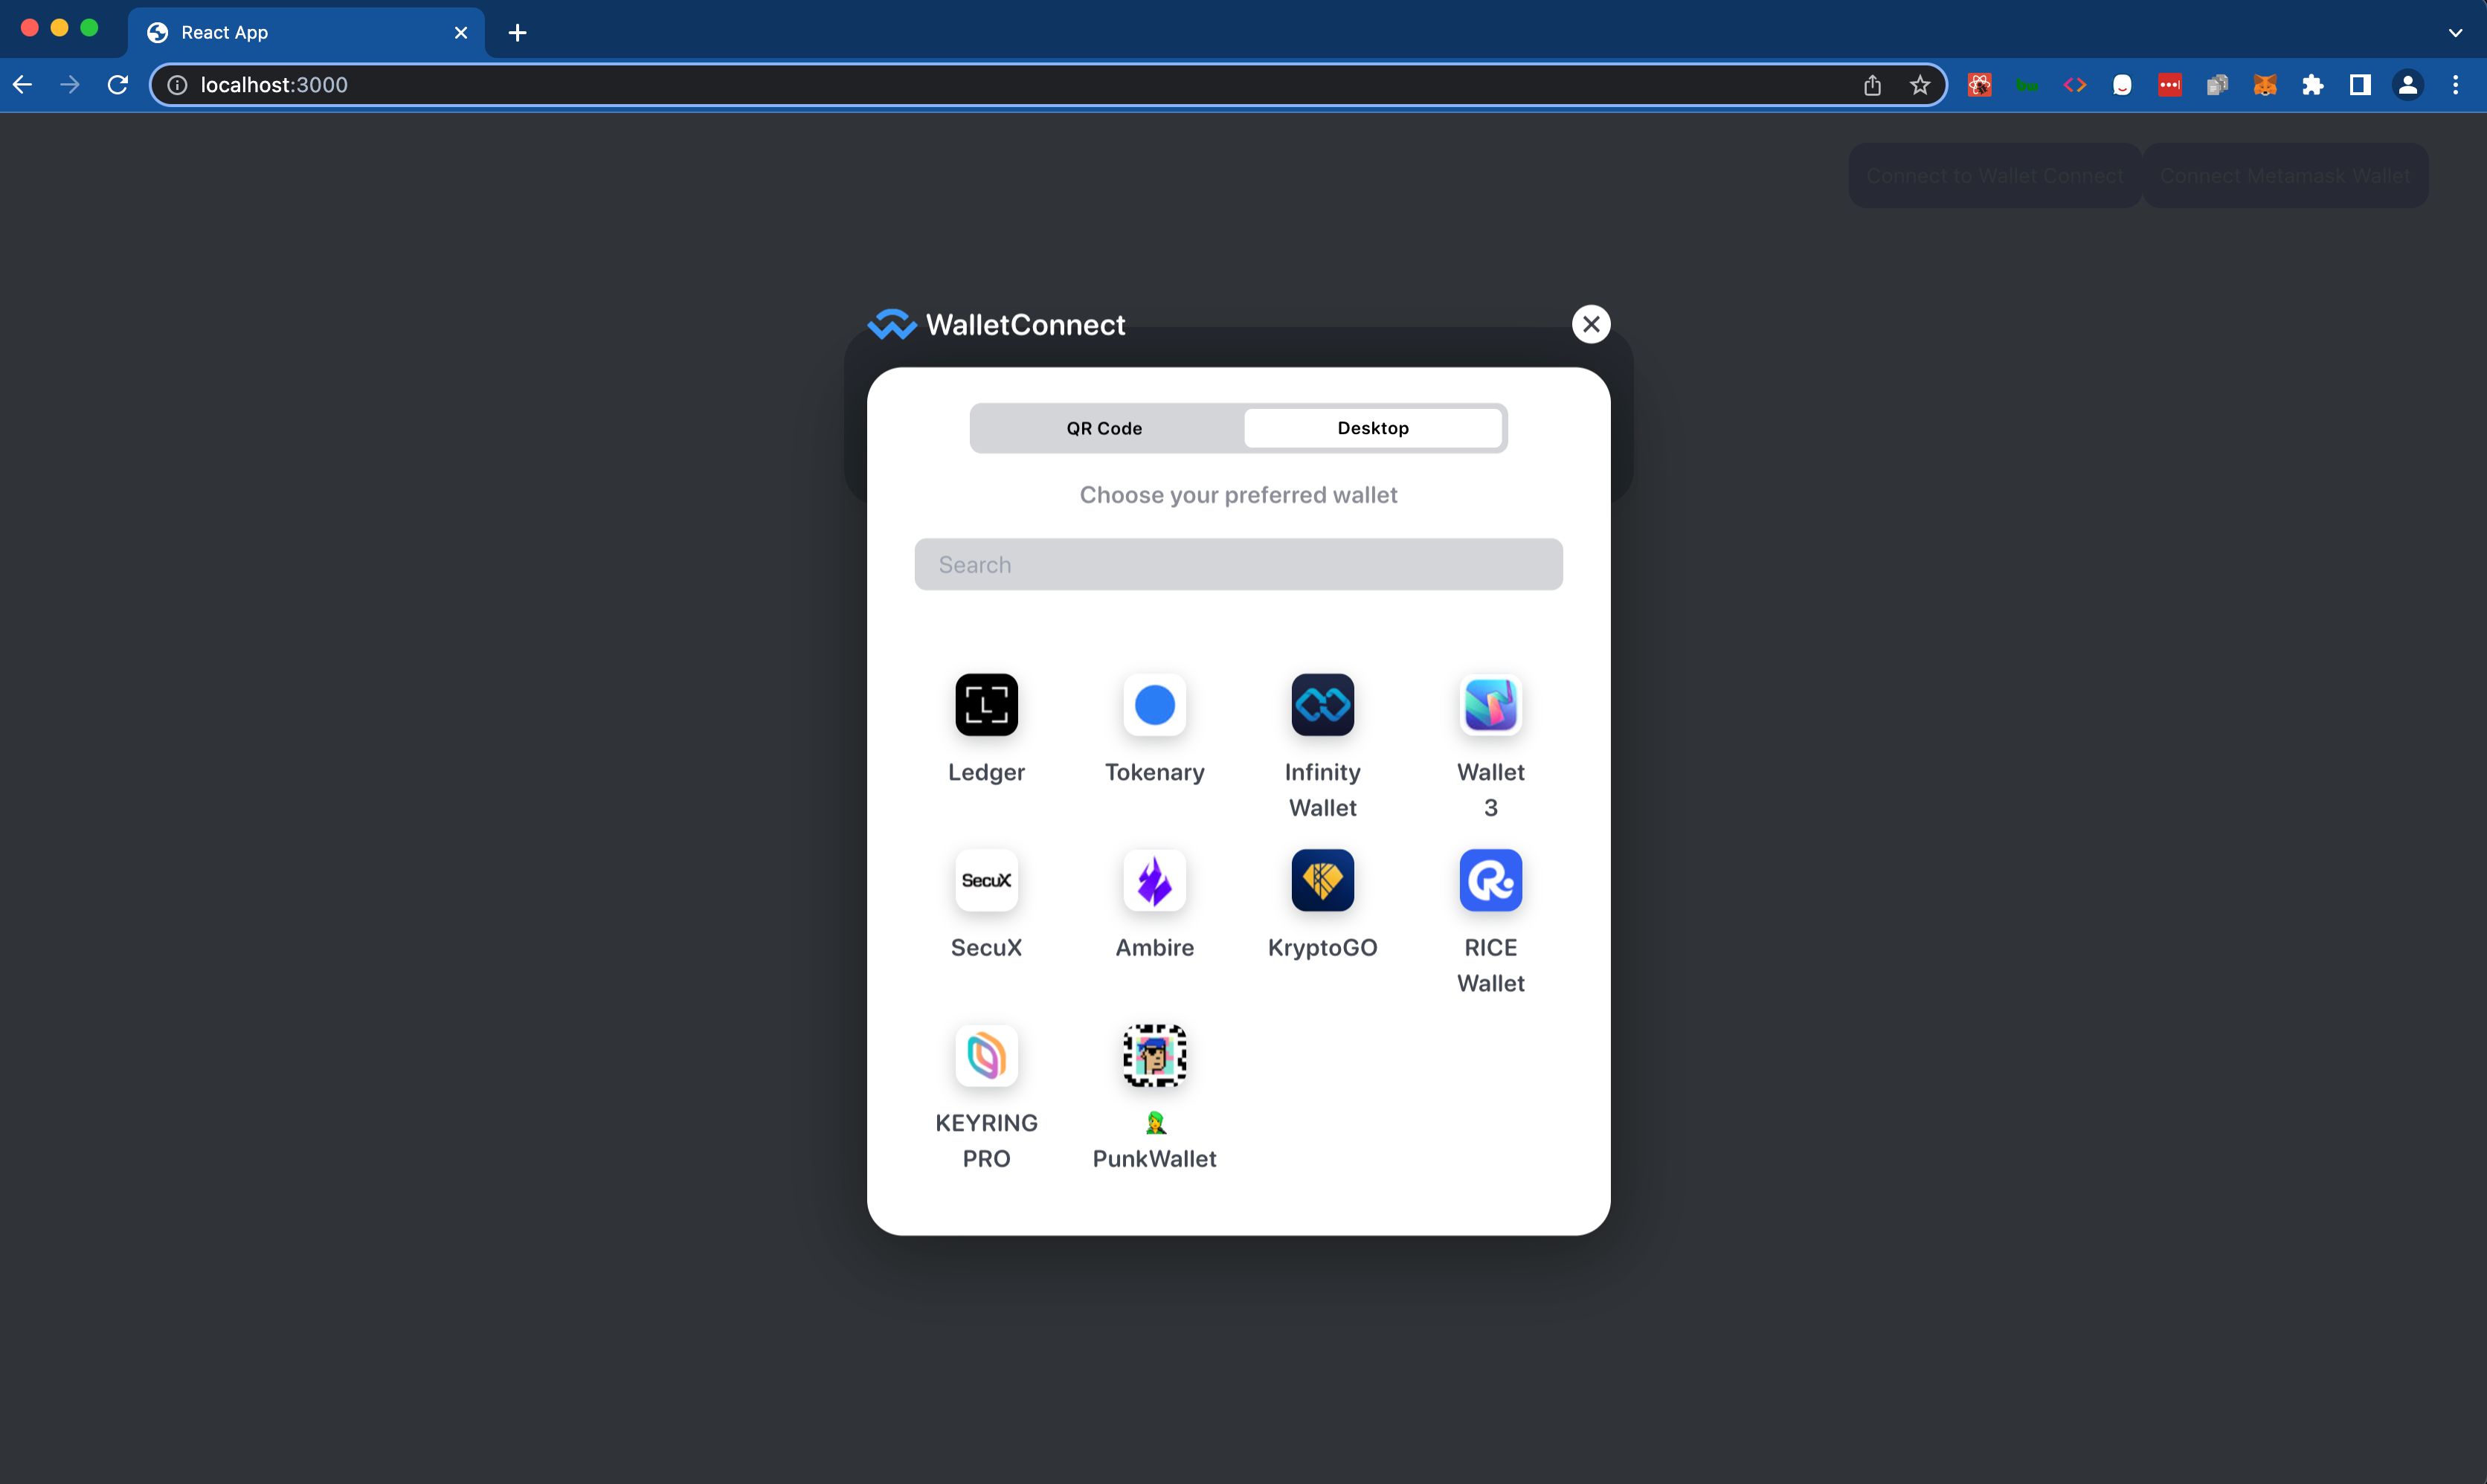Select the KryptoGO wallet icon

click(1323, 880)
